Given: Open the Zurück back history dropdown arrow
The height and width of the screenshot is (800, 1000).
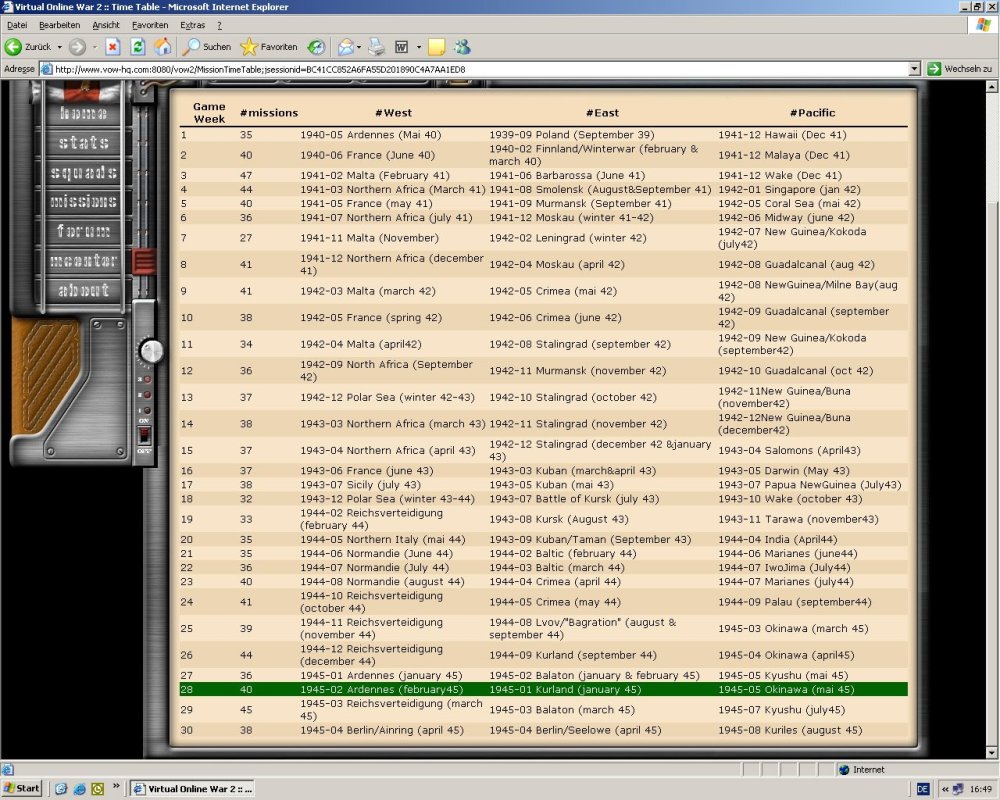Looking at the screenshot, I should (59, 47).
